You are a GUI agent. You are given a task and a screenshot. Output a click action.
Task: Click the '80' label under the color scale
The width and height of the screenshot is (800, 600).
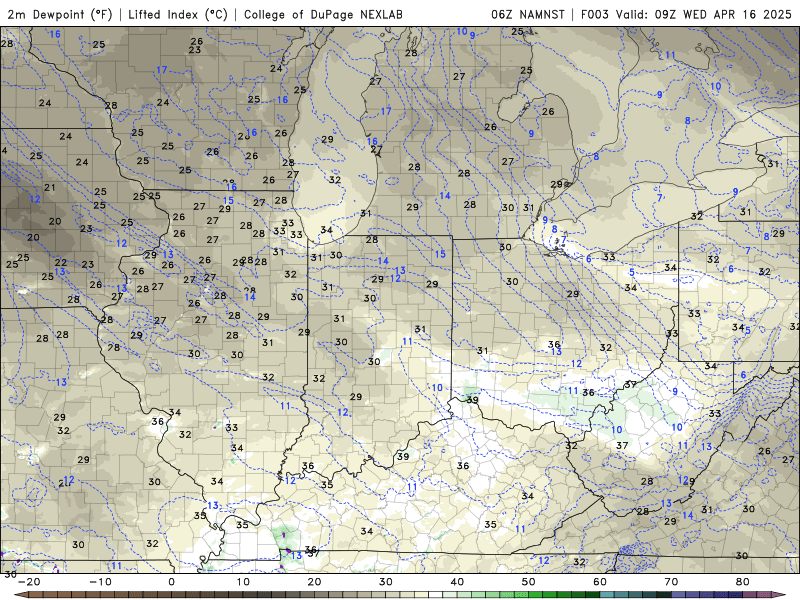743,582
